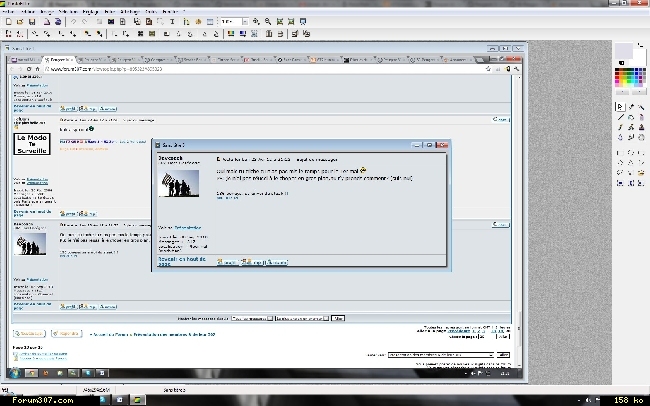Click the New document icon in toolbar
The width and height of the screenshot is (650, 406).
(x=7, y=21)
